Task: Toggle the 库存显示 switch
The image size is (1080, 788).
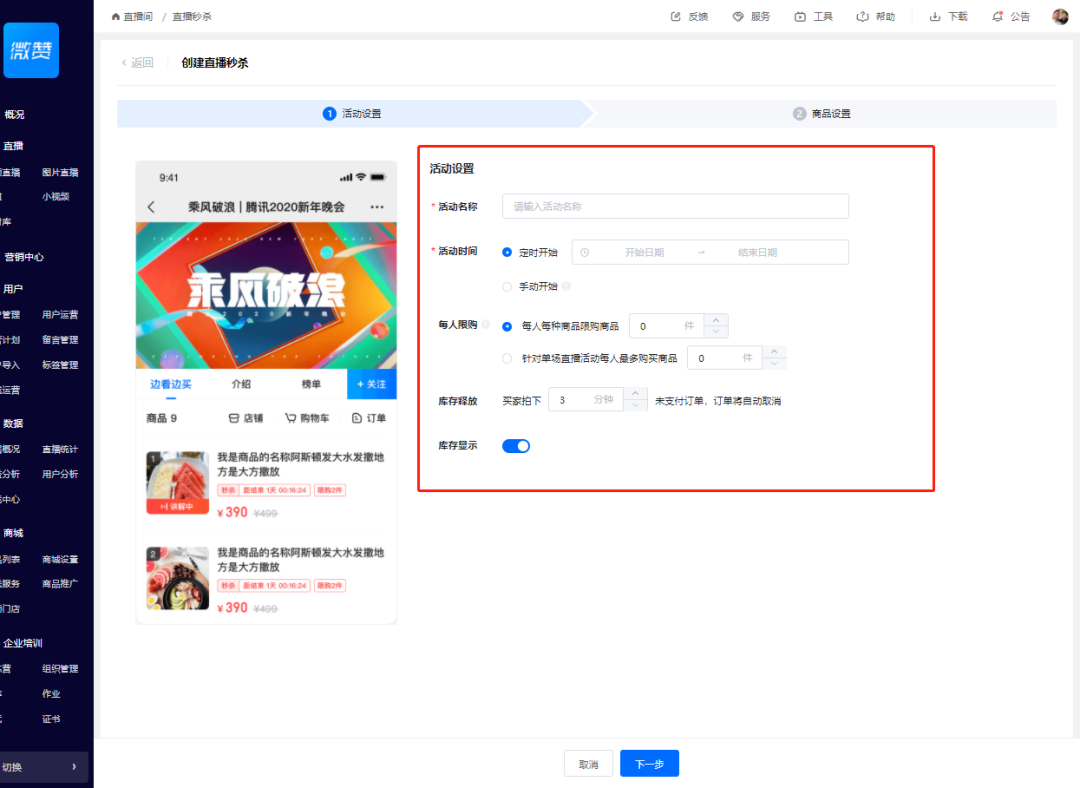Action: point(516,446)
